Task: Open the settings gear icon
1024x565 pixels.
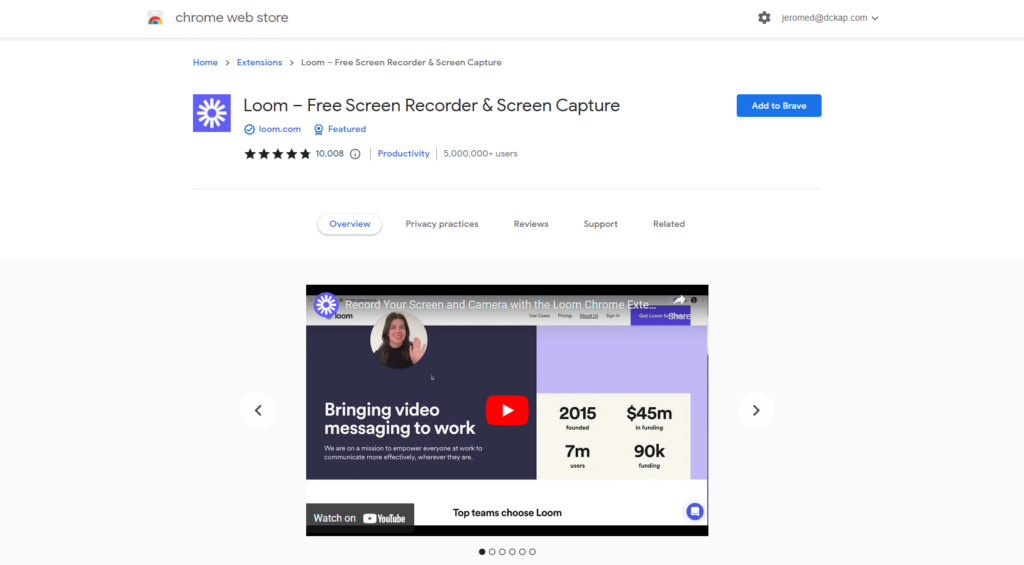Action: tap(764, 18)
